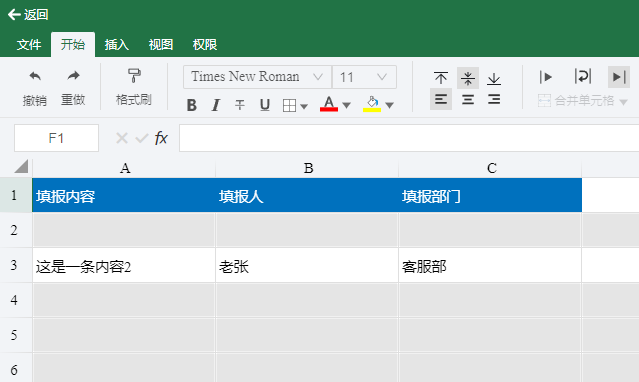Screen dimensions: 639x382
Task: Click the 返回 back arrow
Action: 14,15
